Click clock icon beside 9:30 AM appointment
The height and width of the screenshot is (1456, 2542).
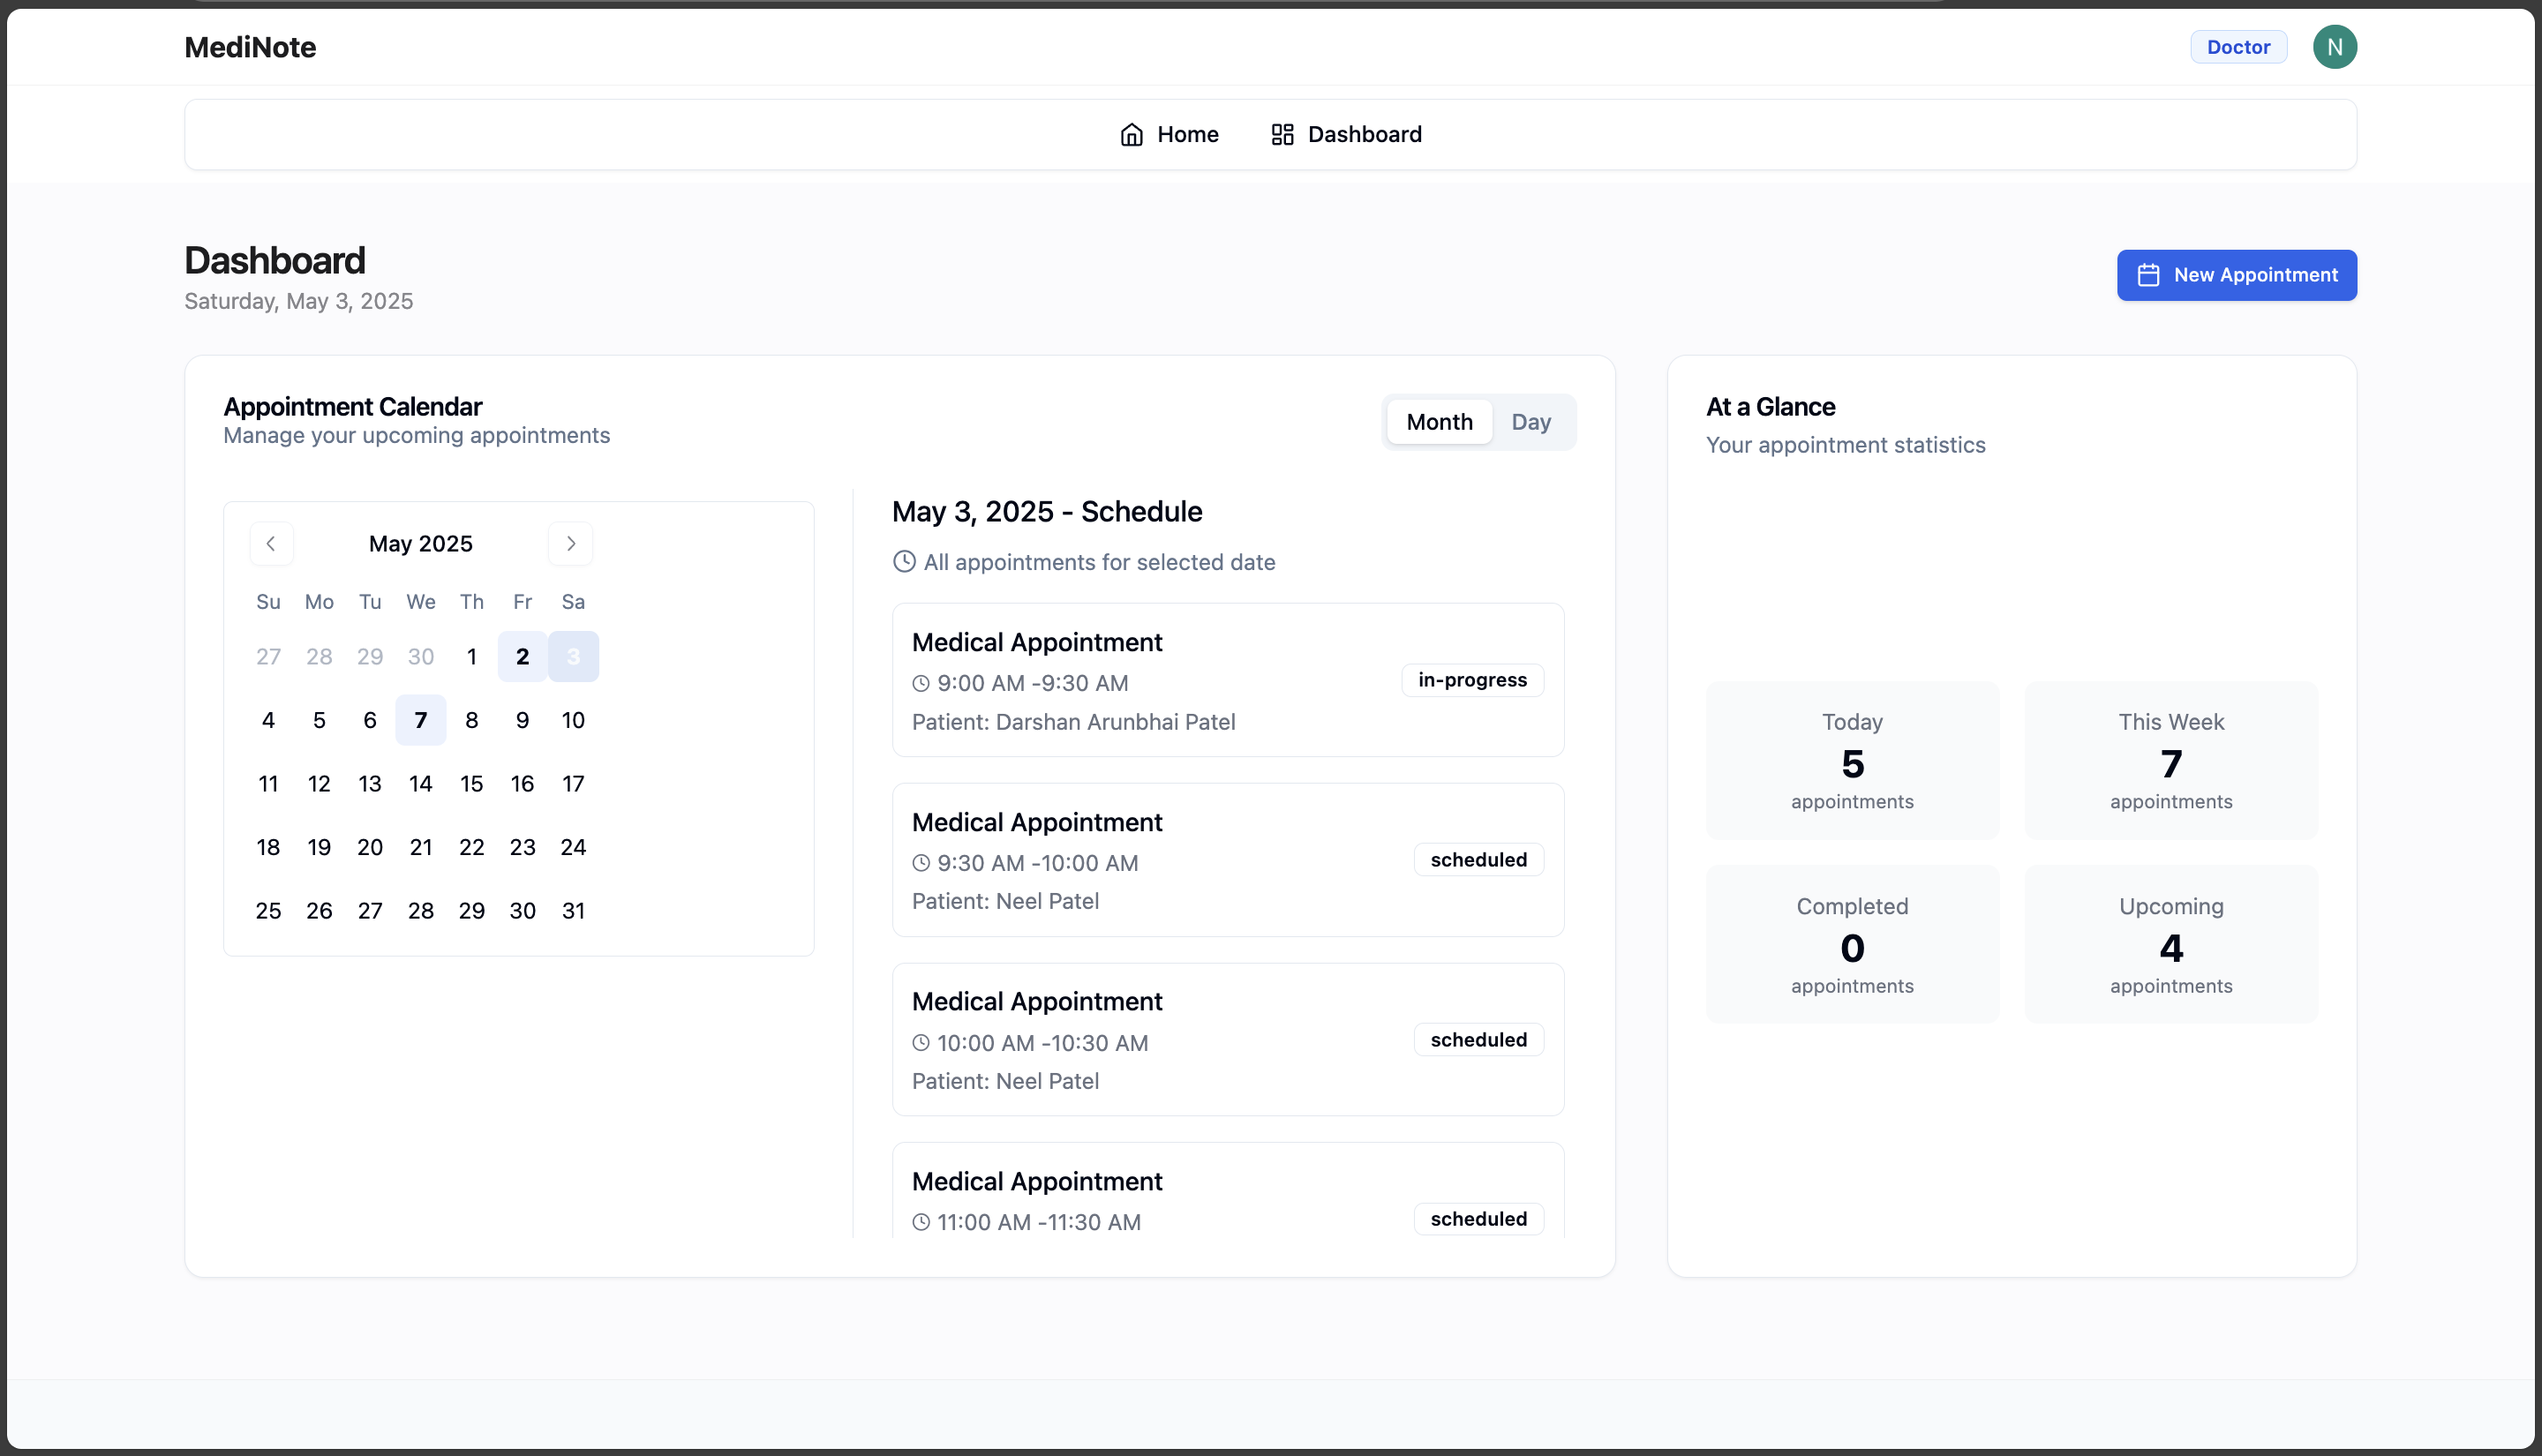tap(921, 863)
